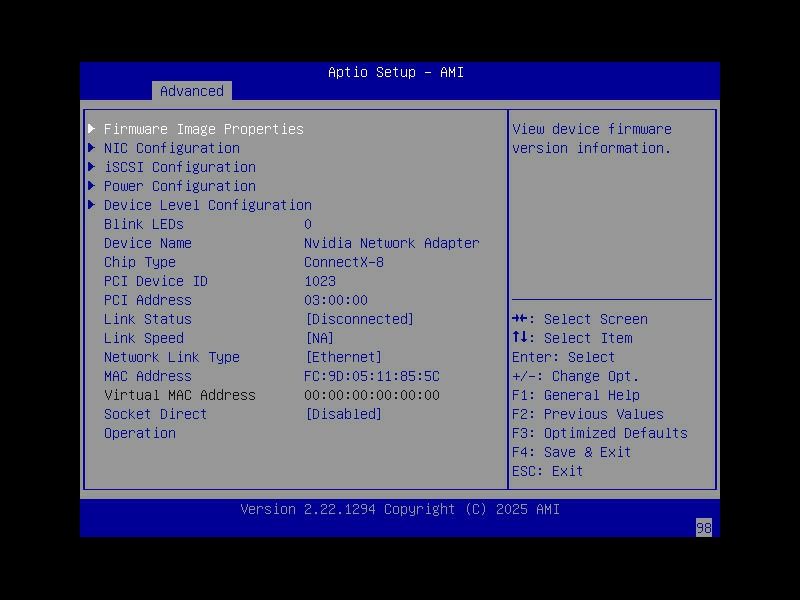Click the Chip Type label
800x600 pixels.
(140, 262)
